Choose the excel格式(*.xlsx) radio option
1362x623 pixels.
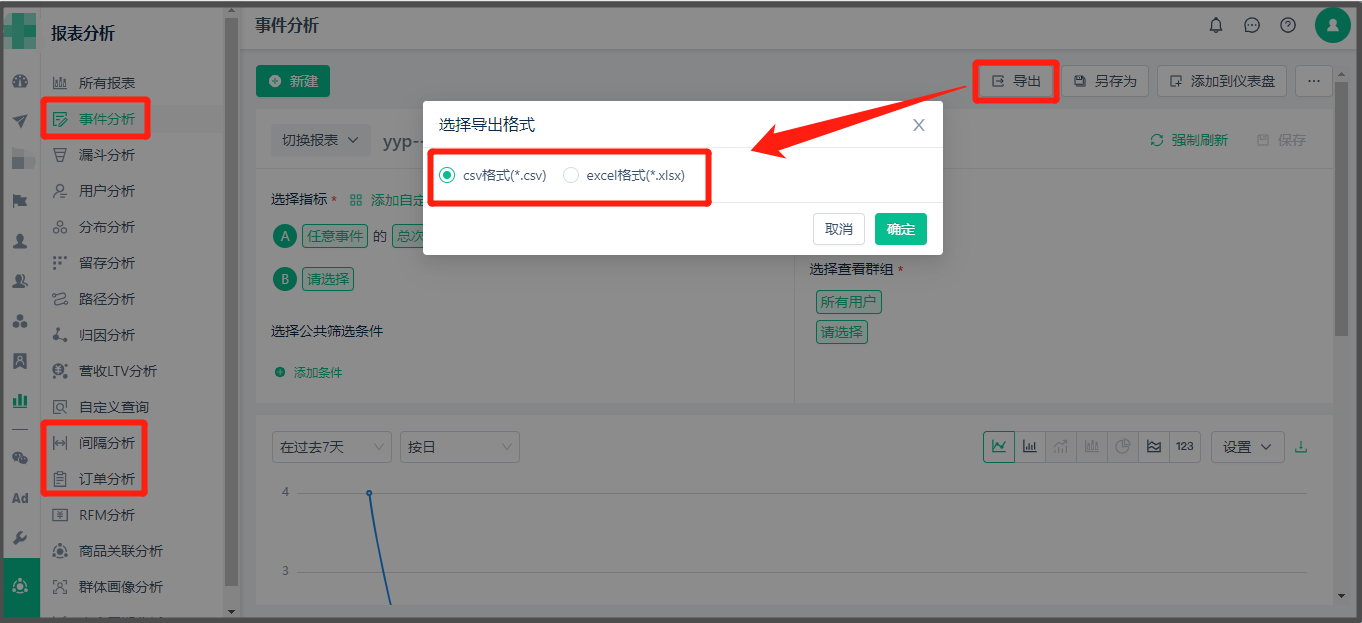pos(571,175)
